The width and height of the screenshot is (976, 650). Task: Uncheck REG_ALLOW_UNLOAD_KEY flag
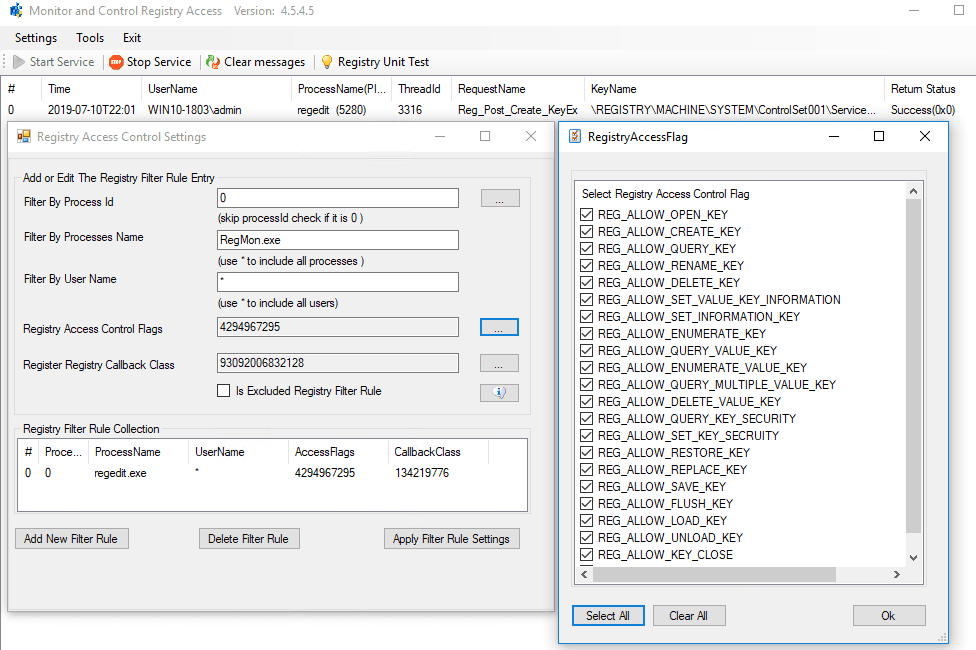586,537
